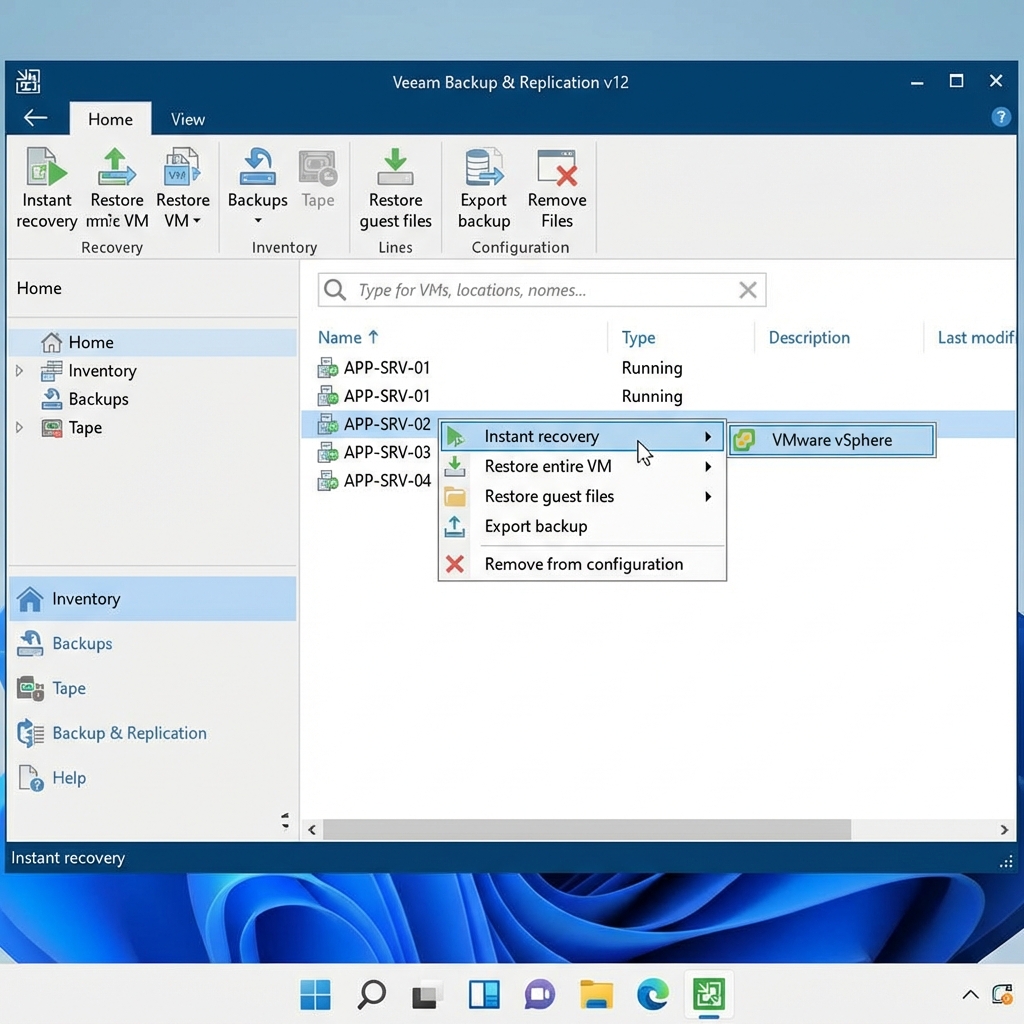The image size is (1024, 1024).
Task: Select VMware vSphere from the submenu
Action: [832, 440]
